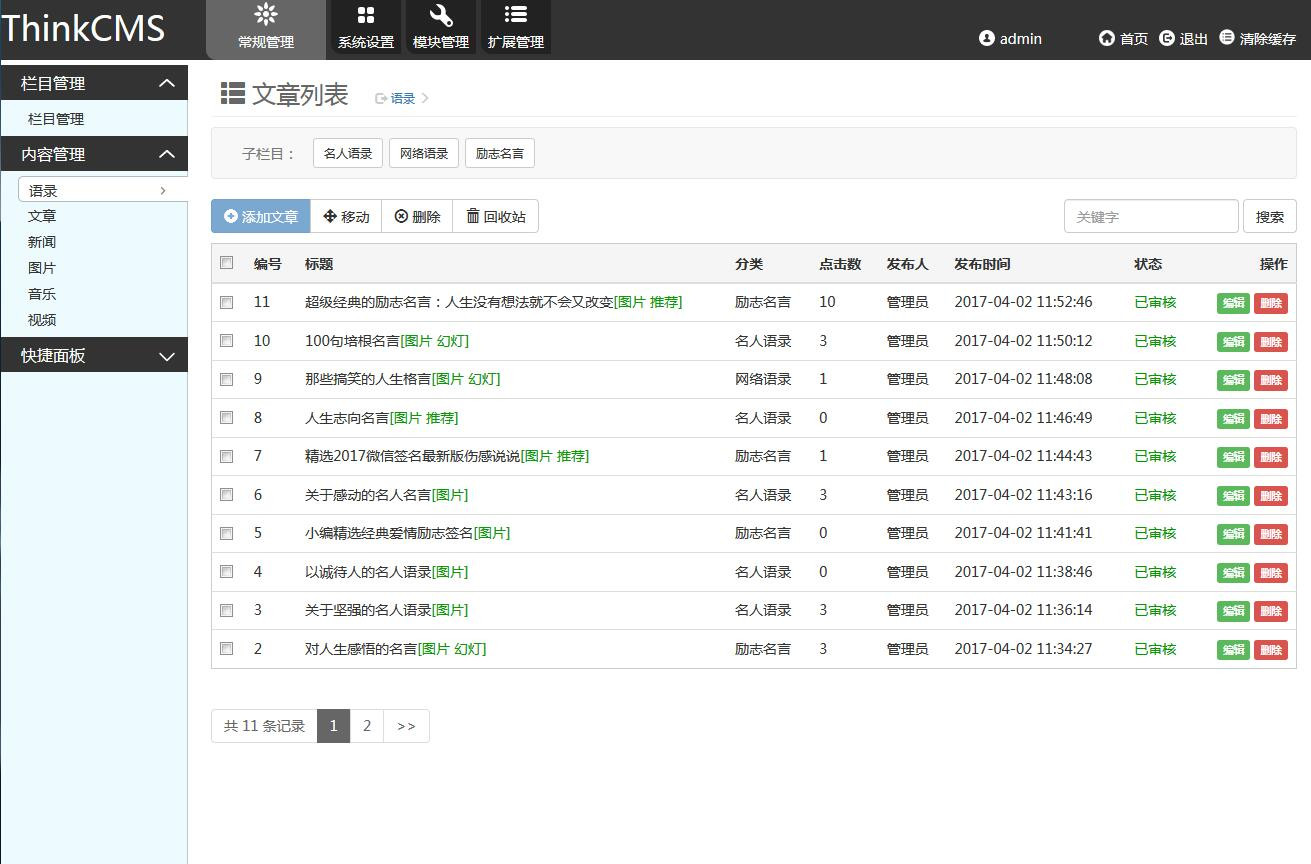
Task: Select the checkbox for article number 7
Action: click(227, 456)
